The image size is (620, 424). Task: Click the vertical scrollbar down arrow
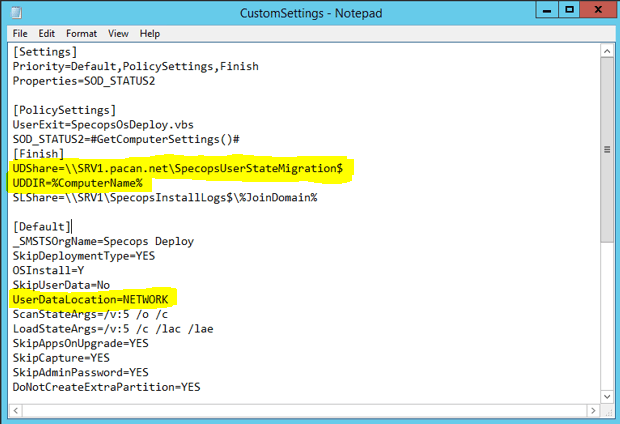click(607, 396)
